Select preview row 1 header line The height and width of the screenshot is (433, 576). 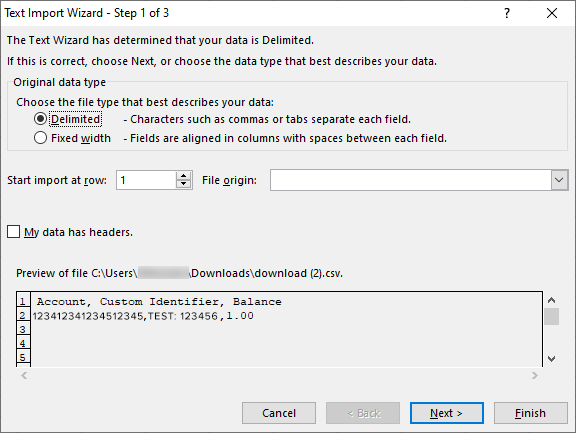pos(159,302)
